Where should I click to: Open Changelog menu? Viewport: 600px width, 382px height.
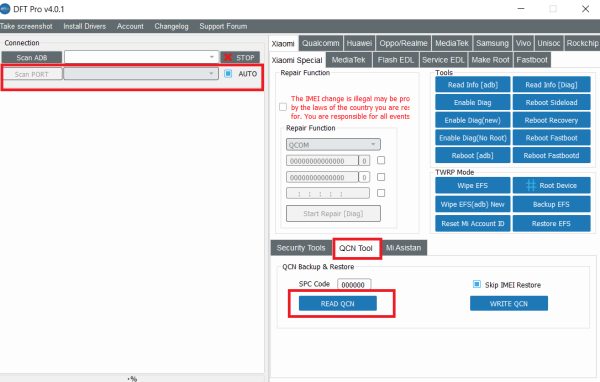pos(171,26)
